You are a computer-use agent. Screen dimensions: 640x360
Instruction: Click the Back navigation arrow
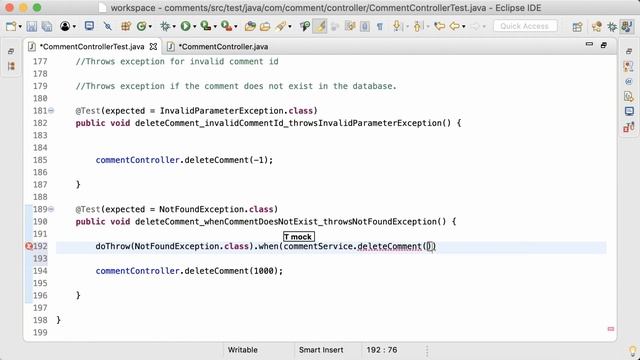(x=454, y=27)
